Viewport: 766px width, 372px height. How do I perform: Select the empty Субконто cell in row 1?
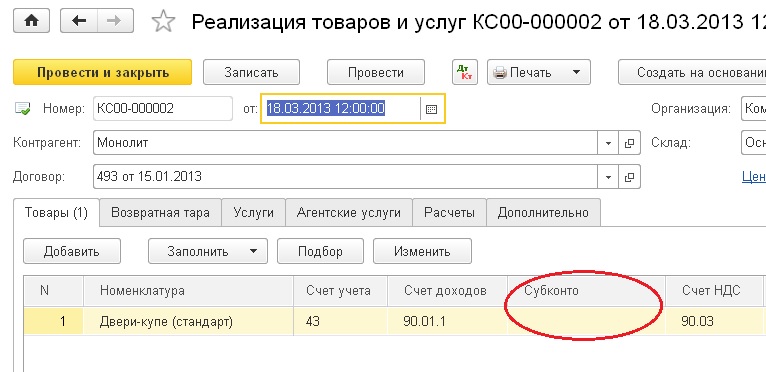(586, 321)
